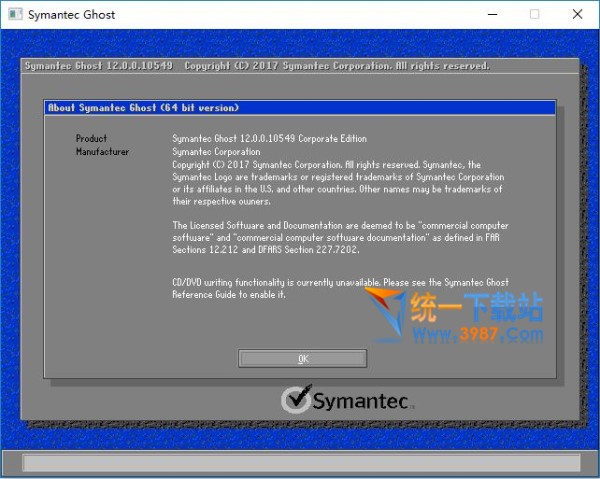
Task: Click the 'Symantec Corporation' manufacturer value
Action: (216, 152)
